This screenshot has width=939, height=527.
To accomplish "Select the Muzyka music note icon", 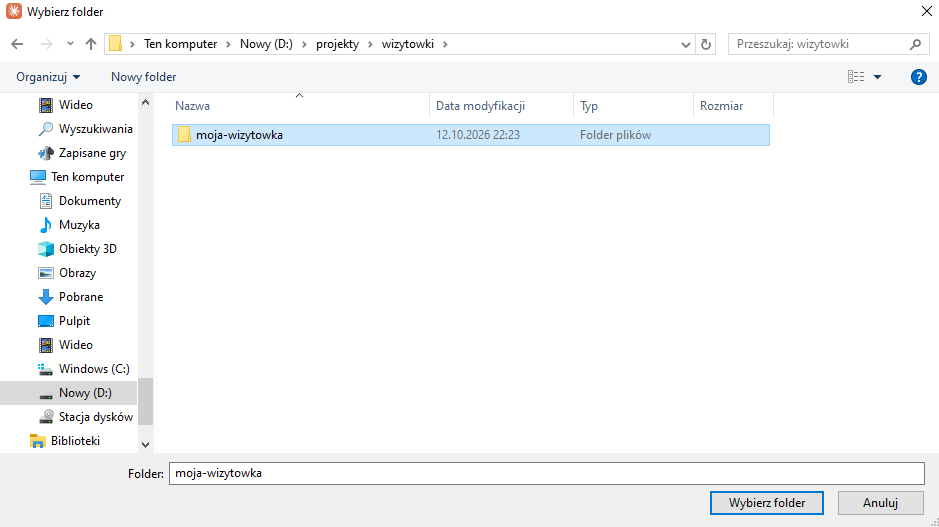I will tap(46, 225).
